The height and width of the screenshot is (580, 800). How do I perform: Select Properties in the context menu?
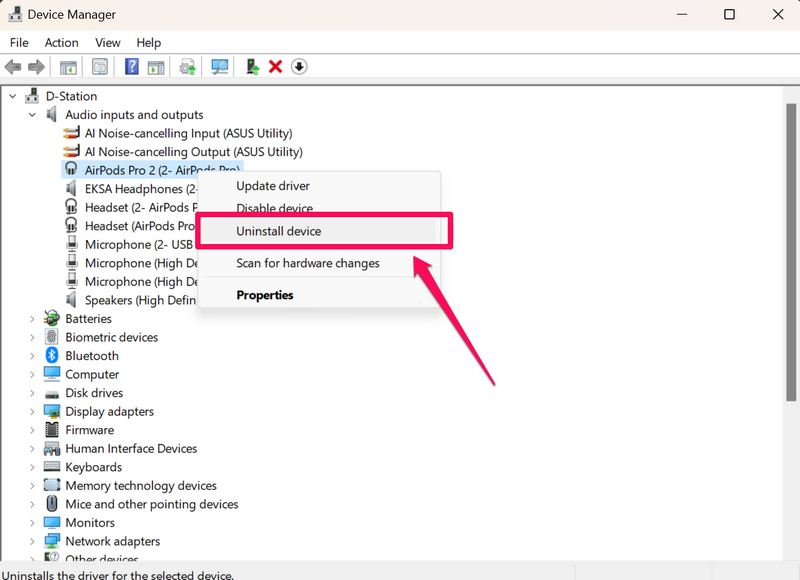(264, 295)
